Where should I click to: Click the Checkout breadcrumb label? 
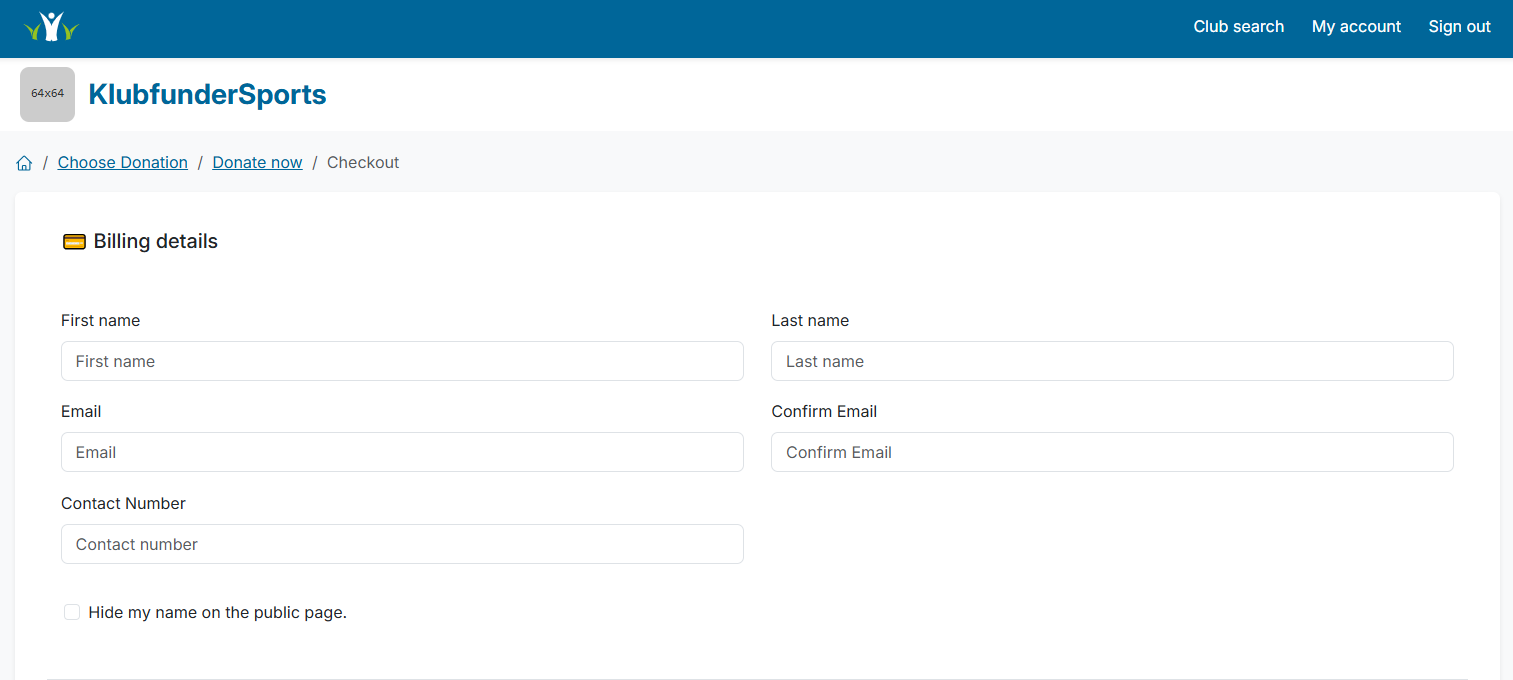click(x=363, y=162)
